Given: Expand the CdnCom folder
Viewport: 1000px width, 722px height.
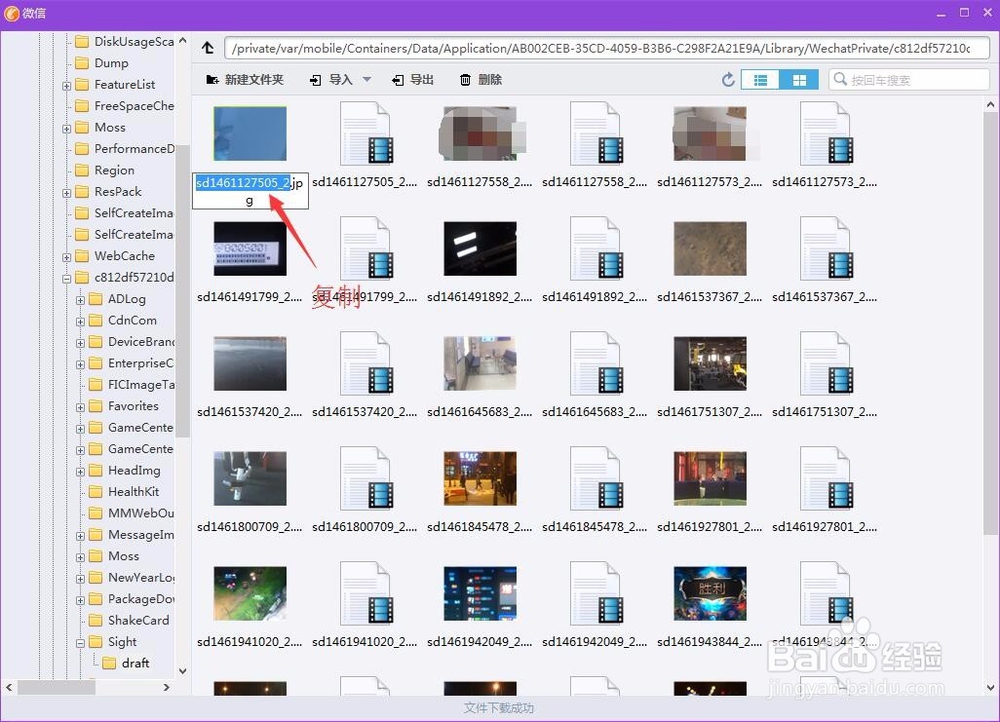Looking at the screenshot, I should coord(80,321).
